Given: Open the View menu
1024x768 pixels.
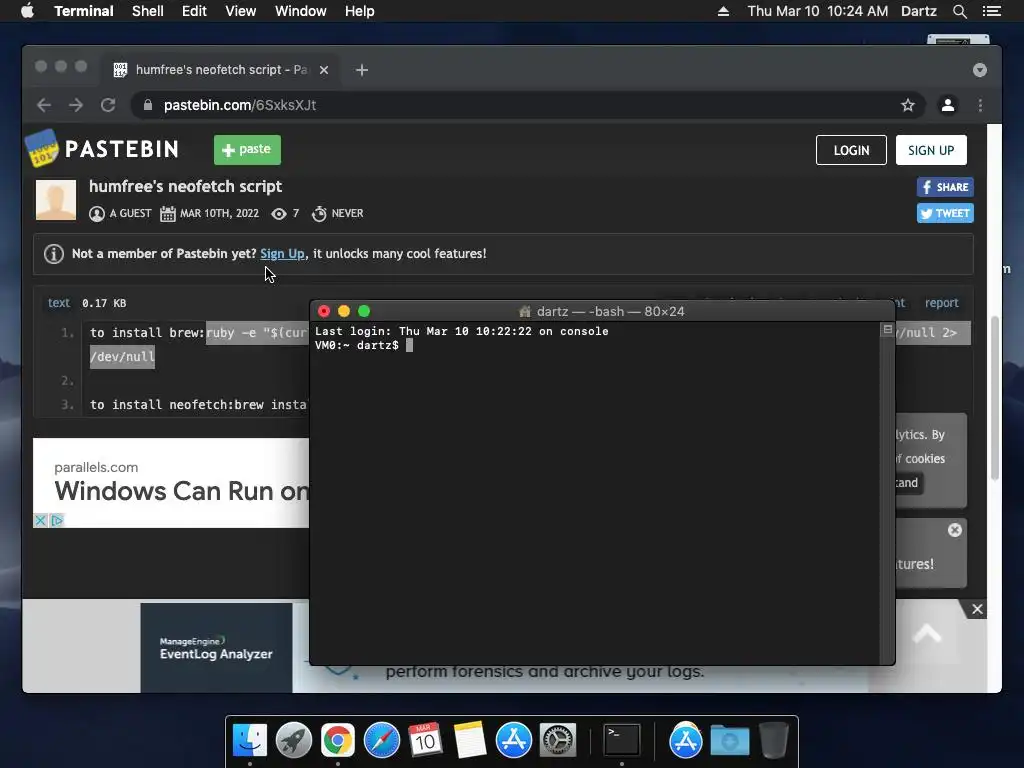Looking at the screenshot, I should coord(240,11).
